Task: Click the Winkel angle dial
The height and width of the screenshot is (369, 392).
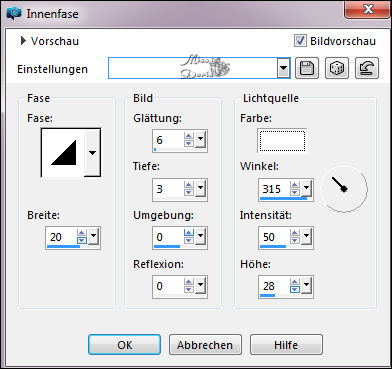Action: coord(344,189)
